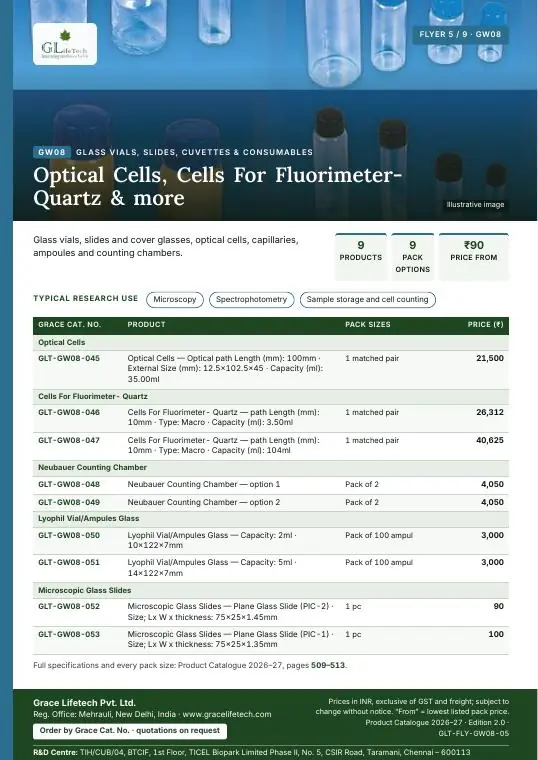The image size is (538, 760).
Task: Click the PRICE (₹) column header
Action: [485, 325]
